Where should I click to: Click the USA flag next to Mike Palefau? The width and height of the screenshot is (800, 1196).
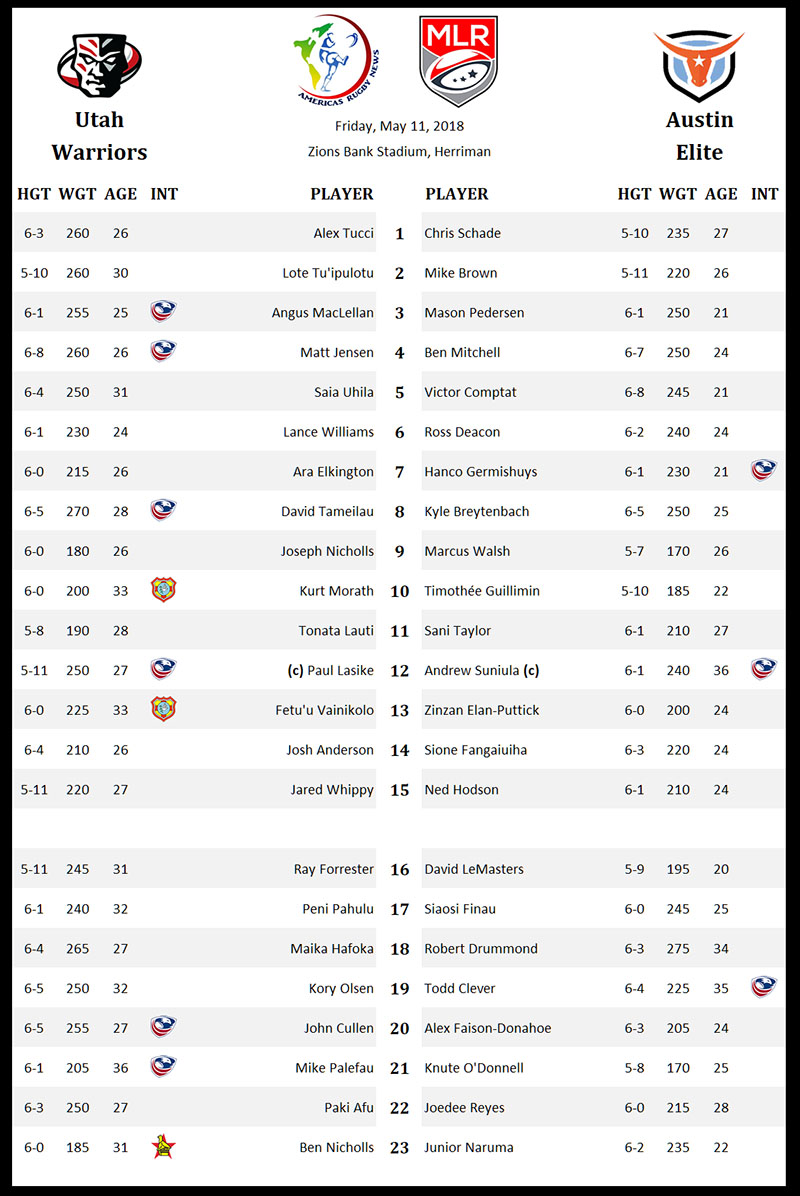click(x=163, y=1067)
